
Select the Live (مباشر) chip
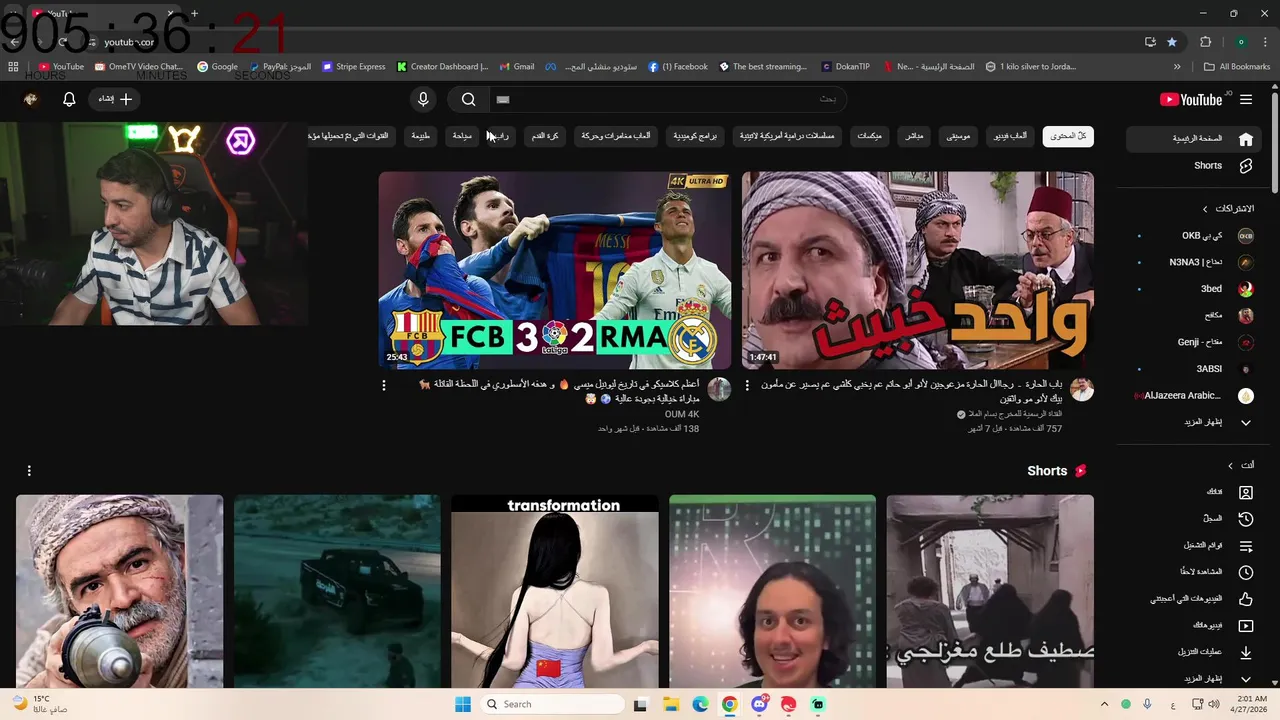click(x=912, y=136)
